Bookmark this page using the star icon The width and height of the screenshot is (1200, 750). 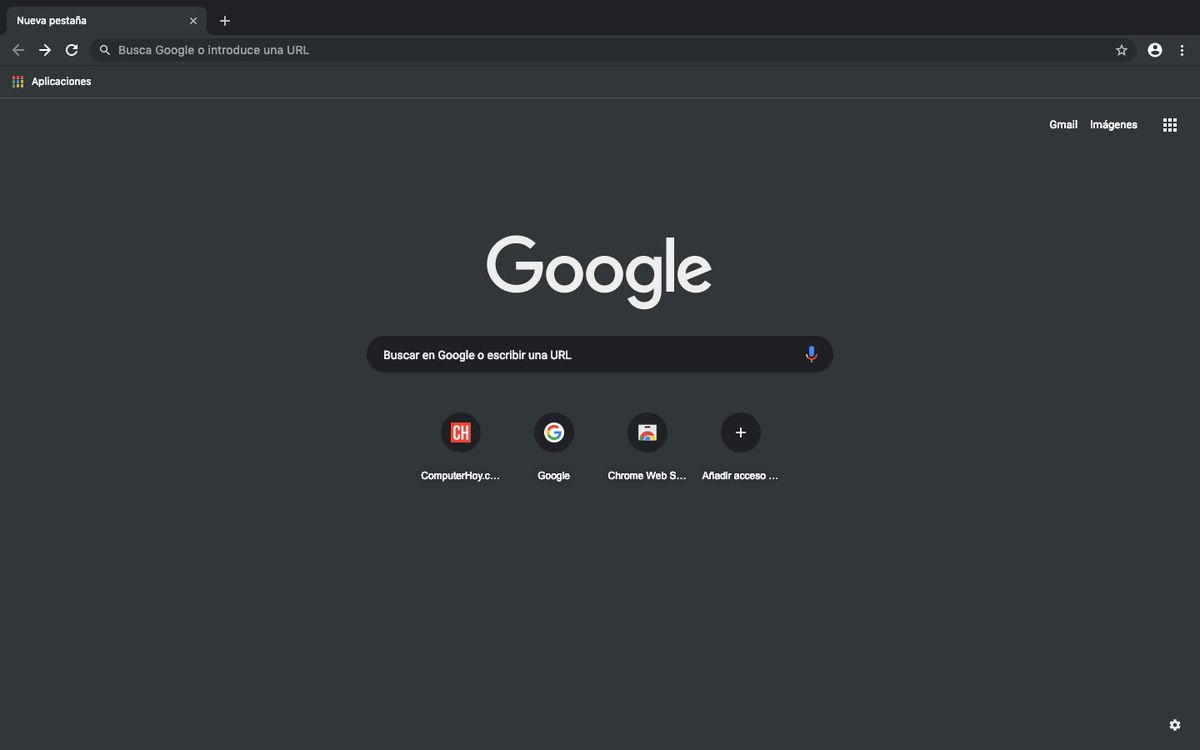click(x=1121, y=49)
